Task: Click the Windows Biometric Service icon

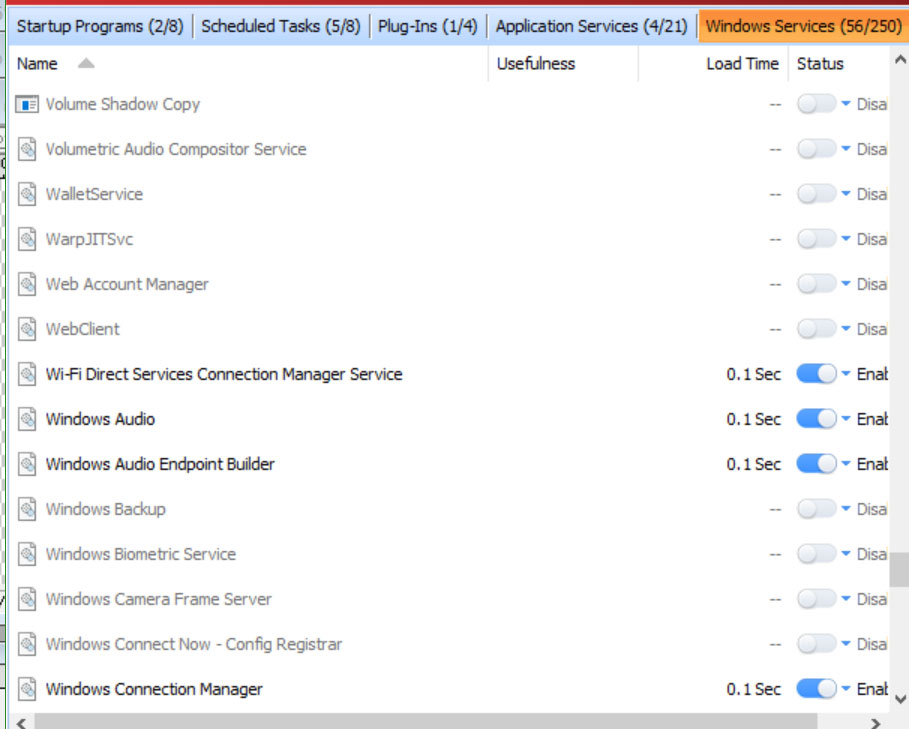Action: (27, 554)
